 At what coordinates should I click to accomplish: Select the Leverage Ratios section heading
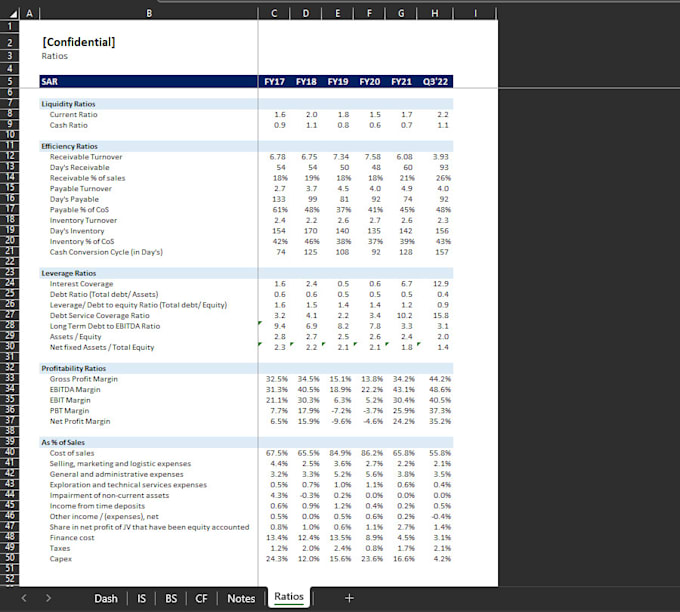coord(69,273)
